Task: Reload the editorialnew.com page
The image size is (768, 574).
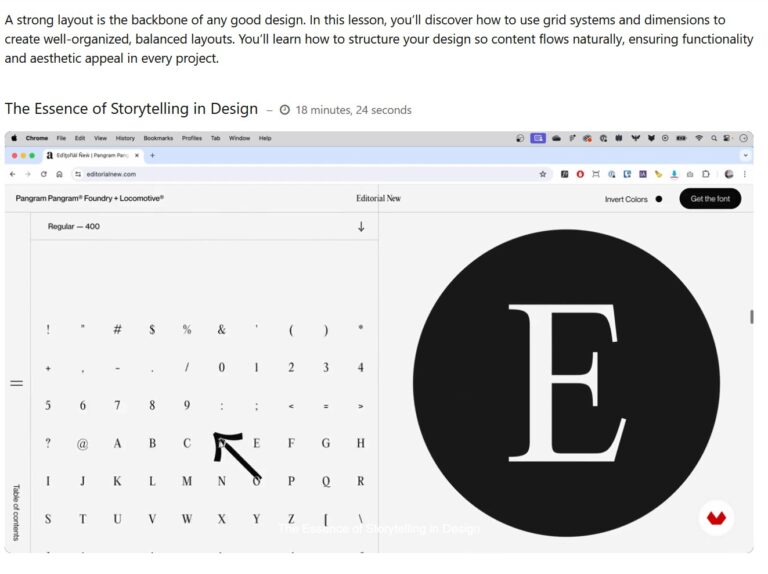Action: (43, 174)
